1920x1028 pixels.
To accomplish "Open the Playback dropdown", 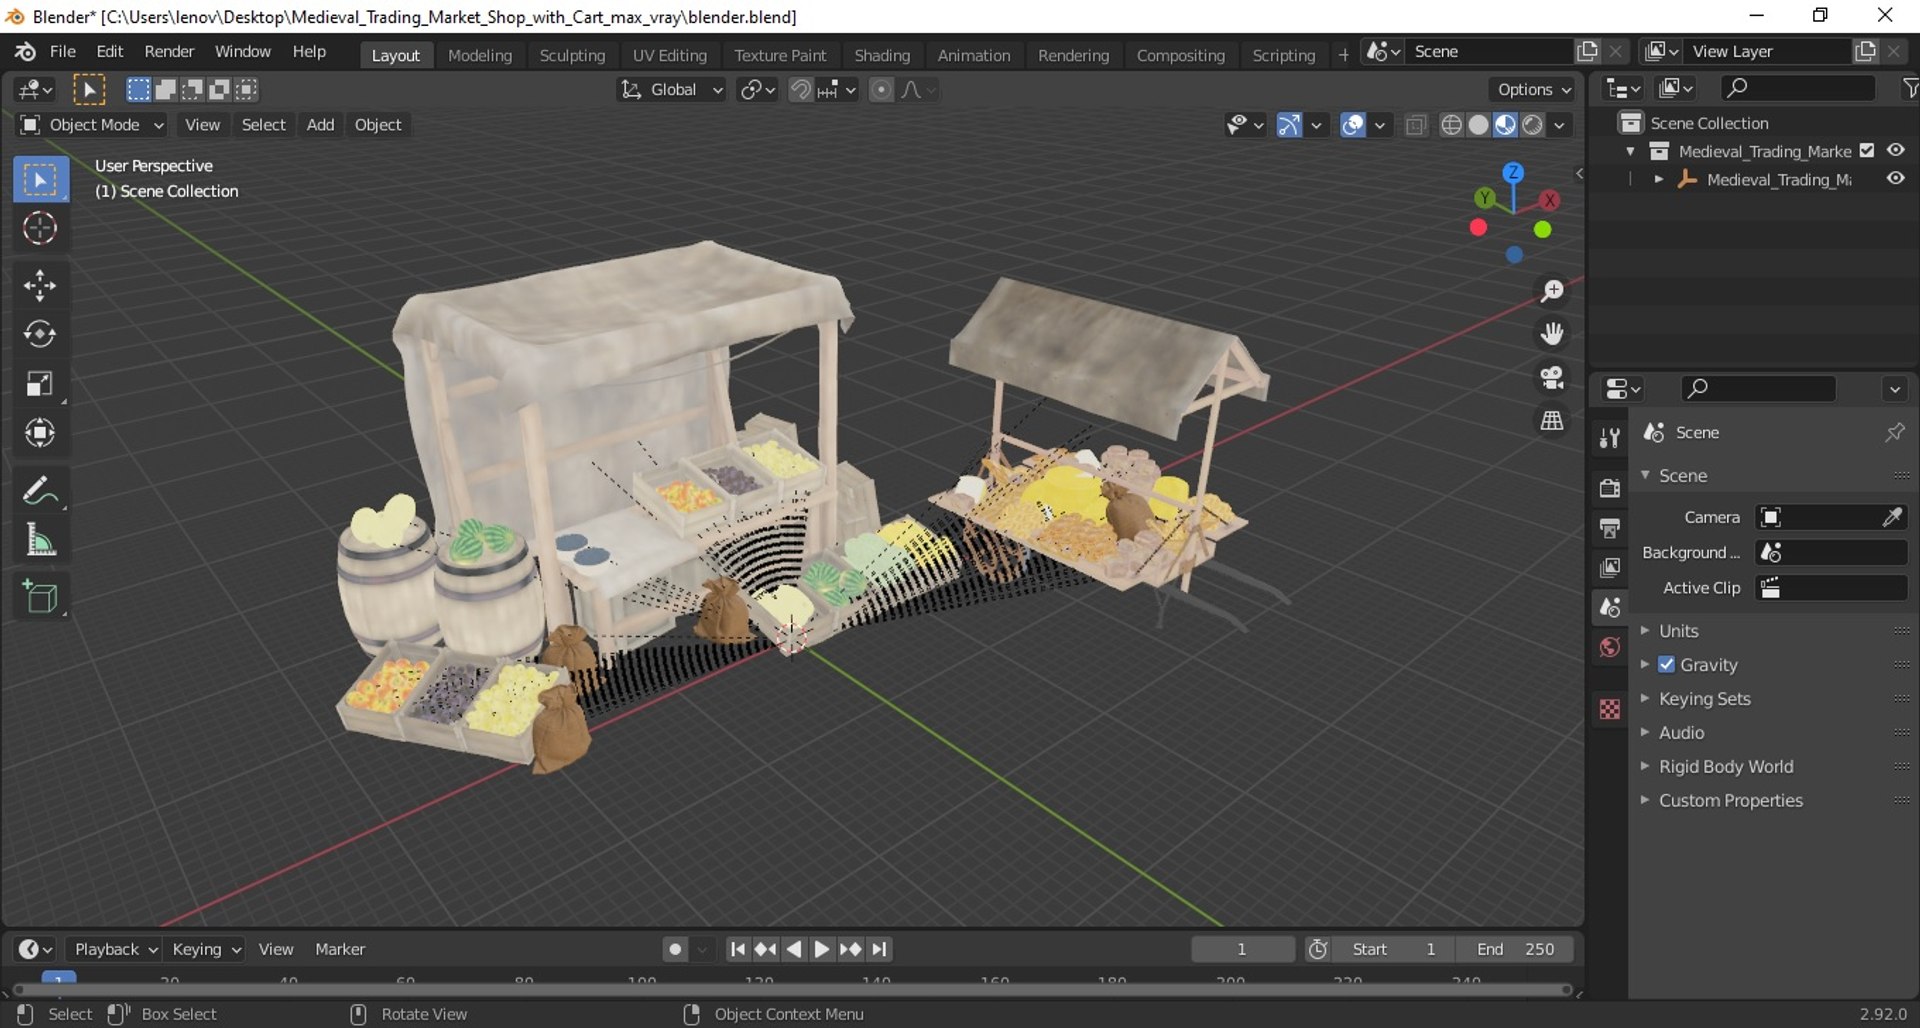I will tap(114, 949).
